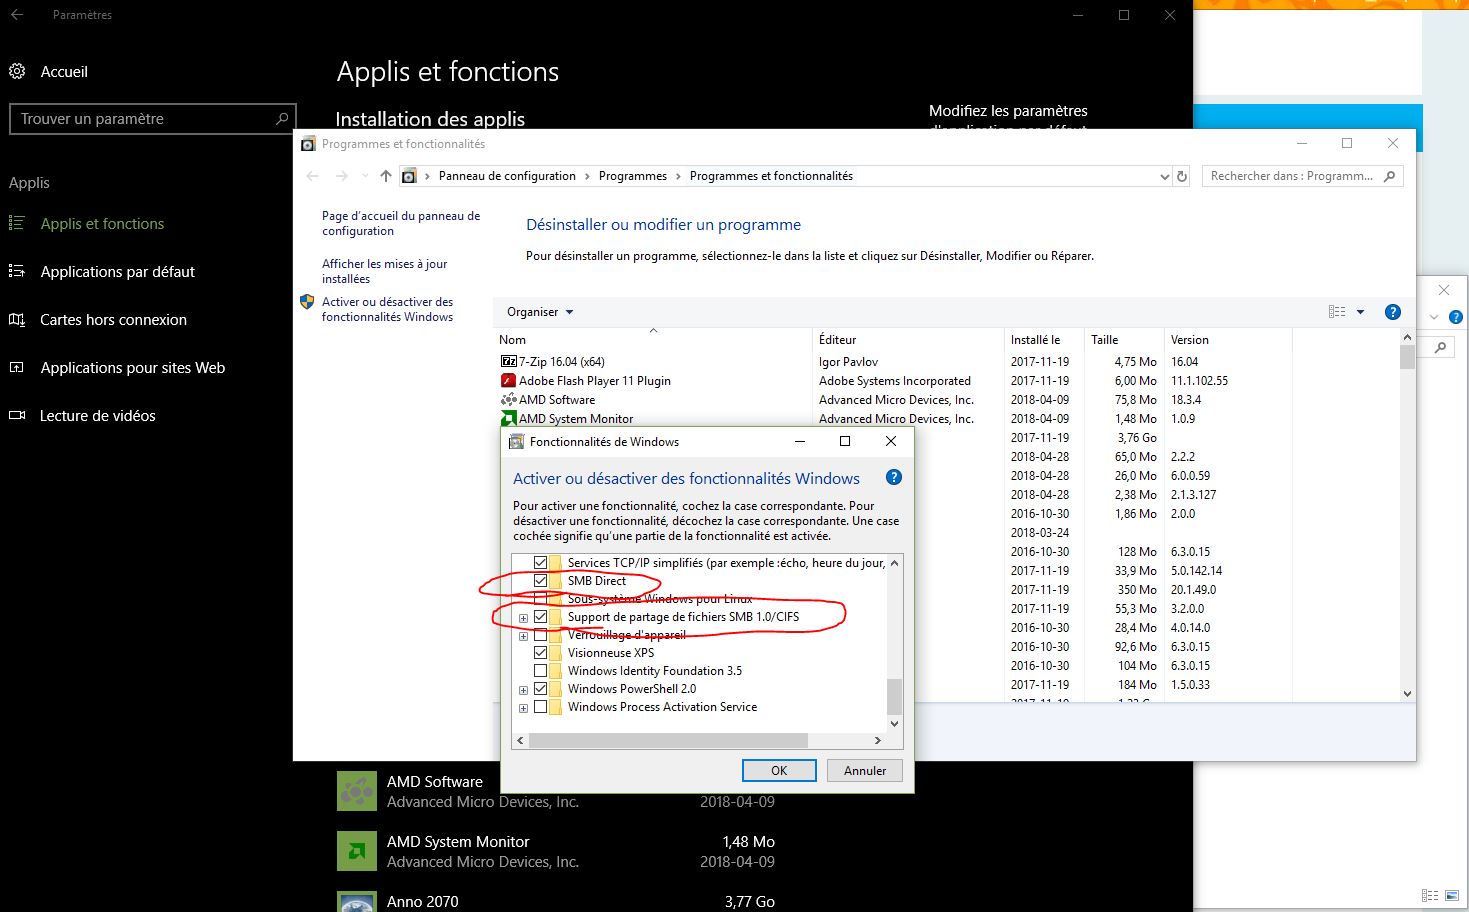The height and width of the screenshot is (912, 1469).
Task: Click search icon in rightmost background window
Action: 1440,348
